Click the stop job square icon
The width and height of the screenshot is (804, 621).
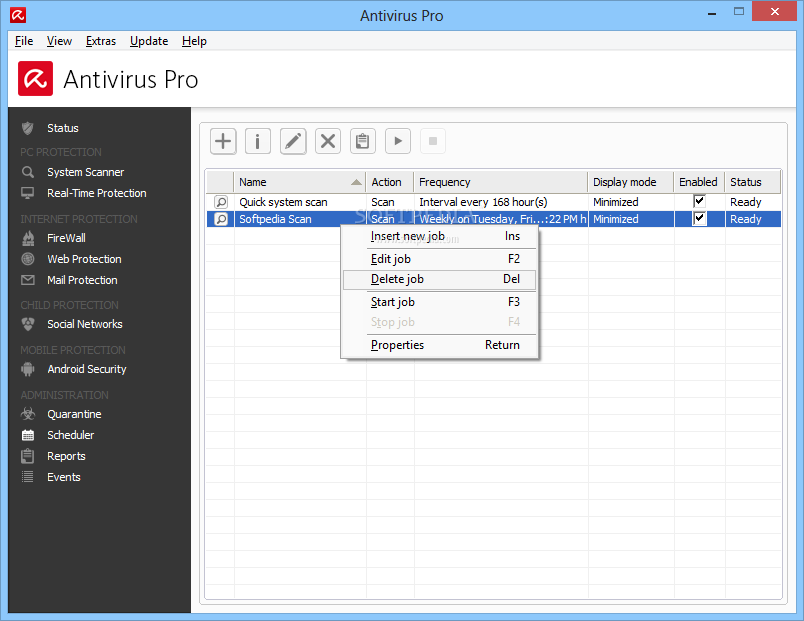coord(433,141)
